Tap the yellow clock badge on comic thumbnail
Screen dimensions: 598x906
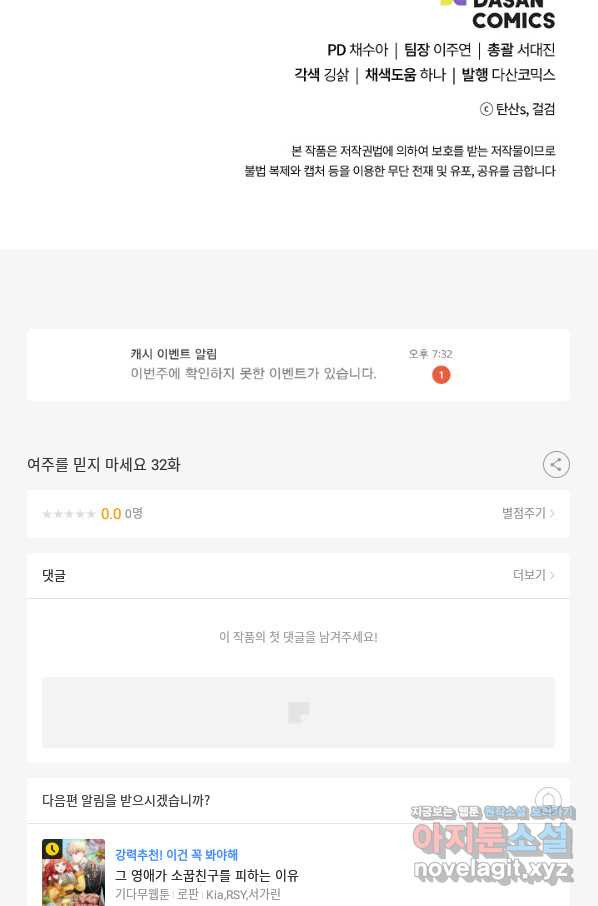tap(52, 849)
